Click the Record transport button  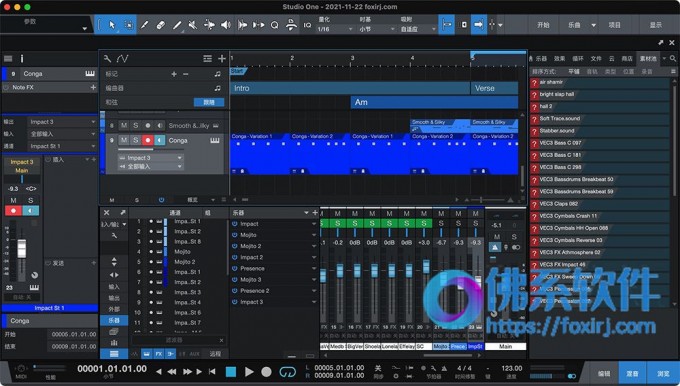[266, 372]
